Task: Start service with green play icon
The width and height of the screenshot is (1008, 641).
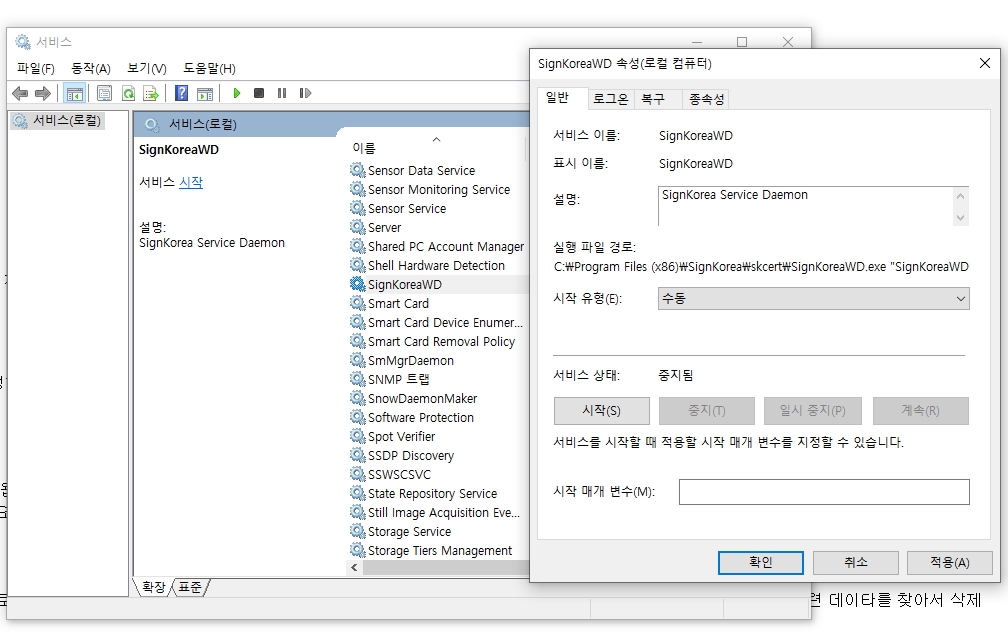Action: tap(237, 93)
